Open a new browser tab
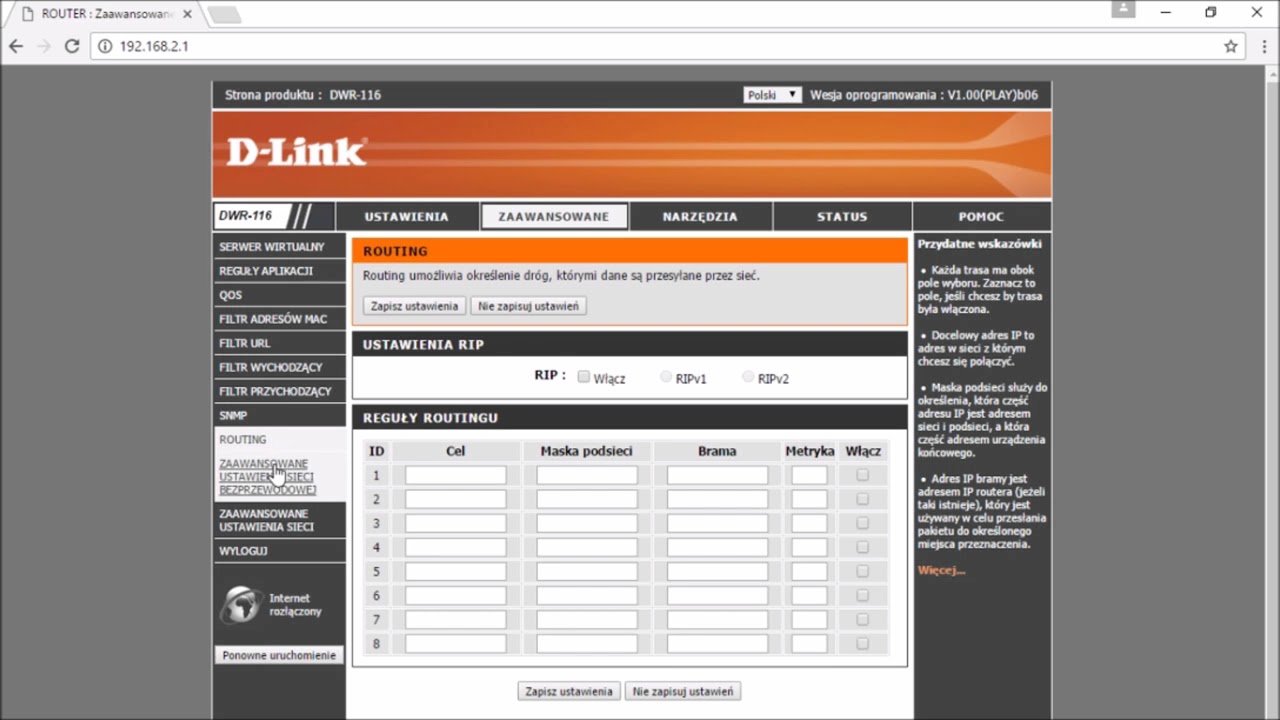Image resolution: width=1280 pixels, height=720 pixels. pyautogui.click(x=224, y=14)
